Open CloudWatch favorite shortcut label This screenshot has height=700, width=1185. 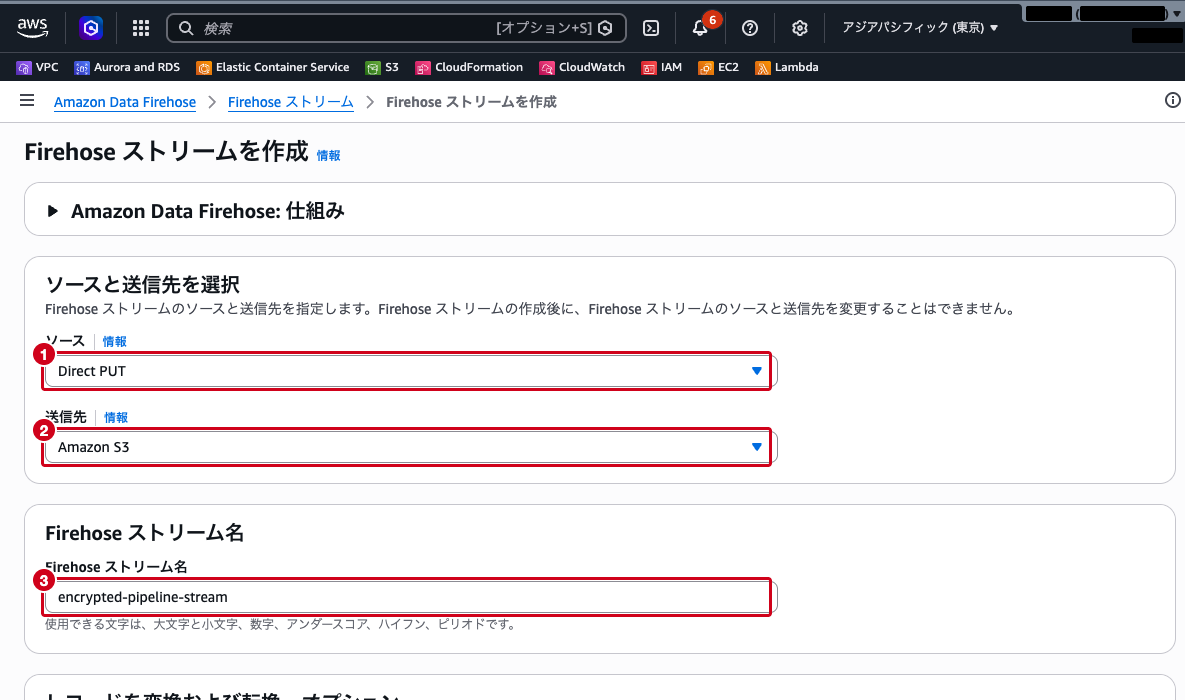(592, 67)
